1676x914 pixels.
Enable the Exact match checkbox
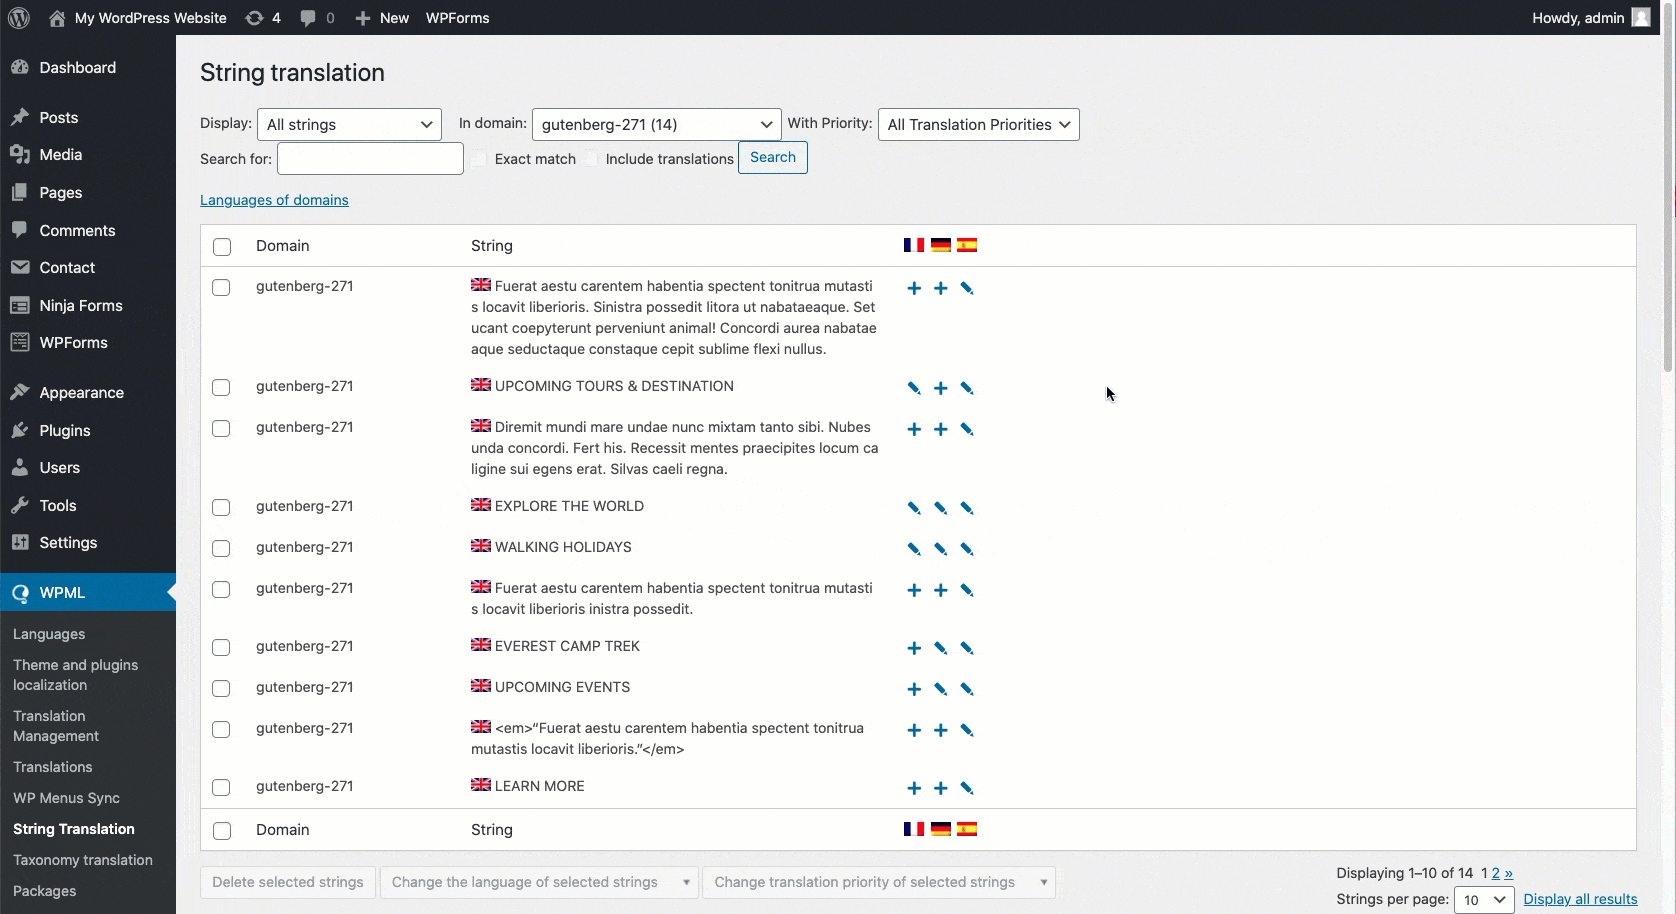(479, 159)
